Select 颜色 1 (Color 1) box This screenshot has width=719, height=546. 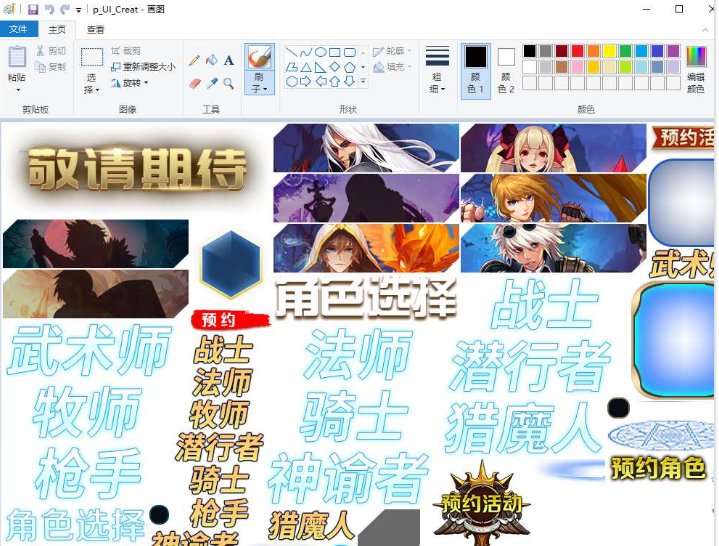coord(476,71)
